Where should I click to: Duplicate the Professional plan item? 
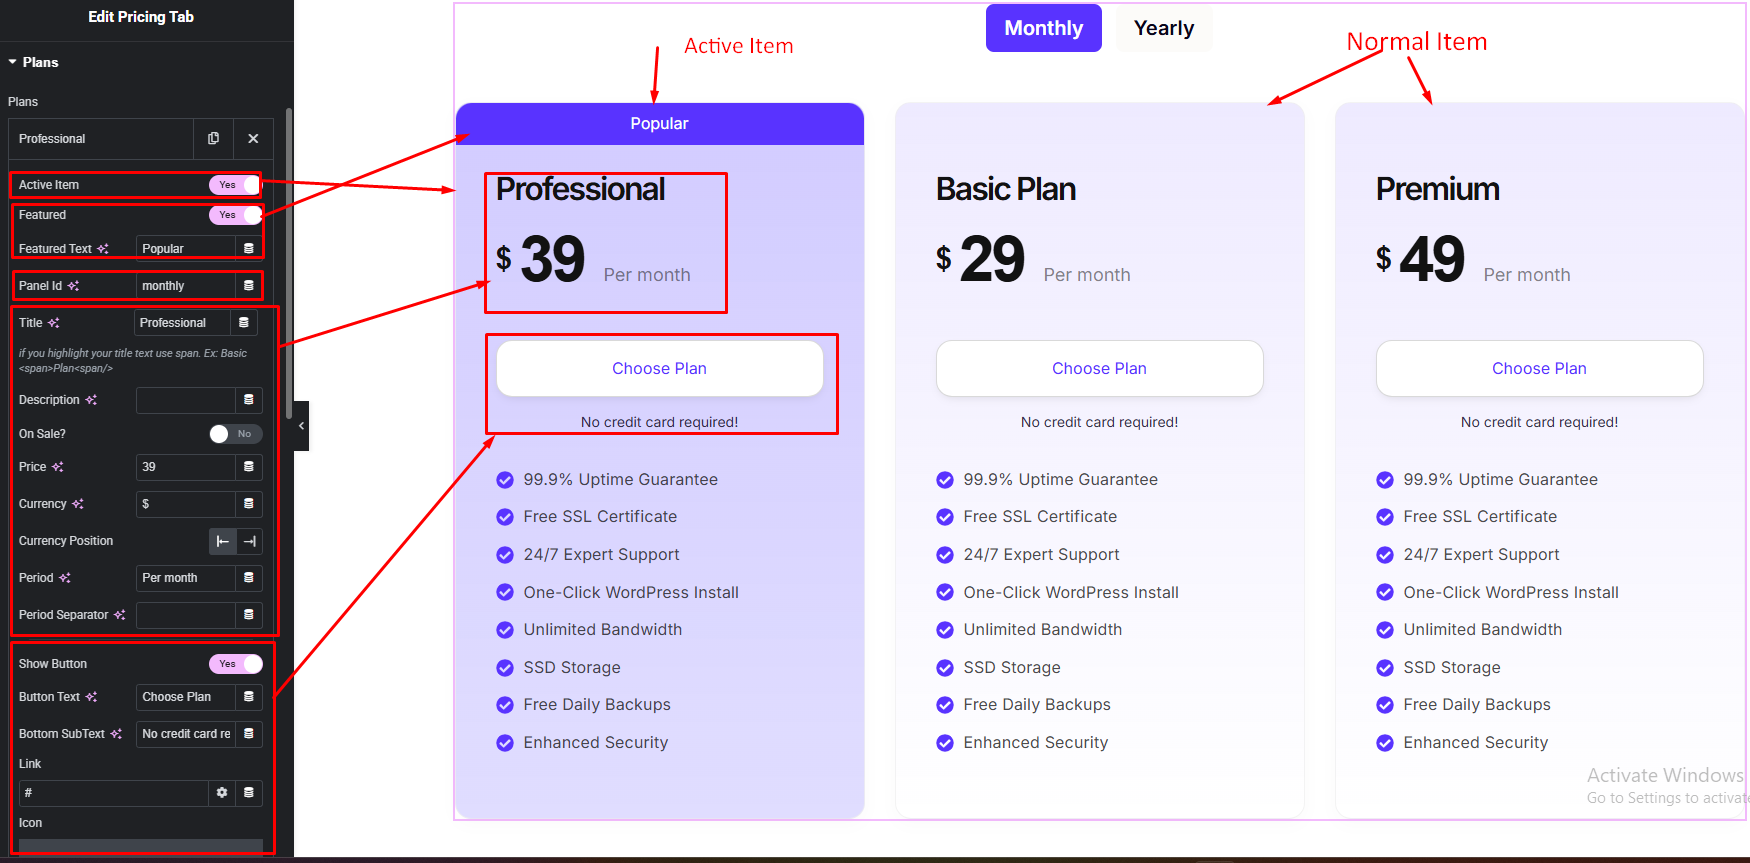[x=213, y=139]
